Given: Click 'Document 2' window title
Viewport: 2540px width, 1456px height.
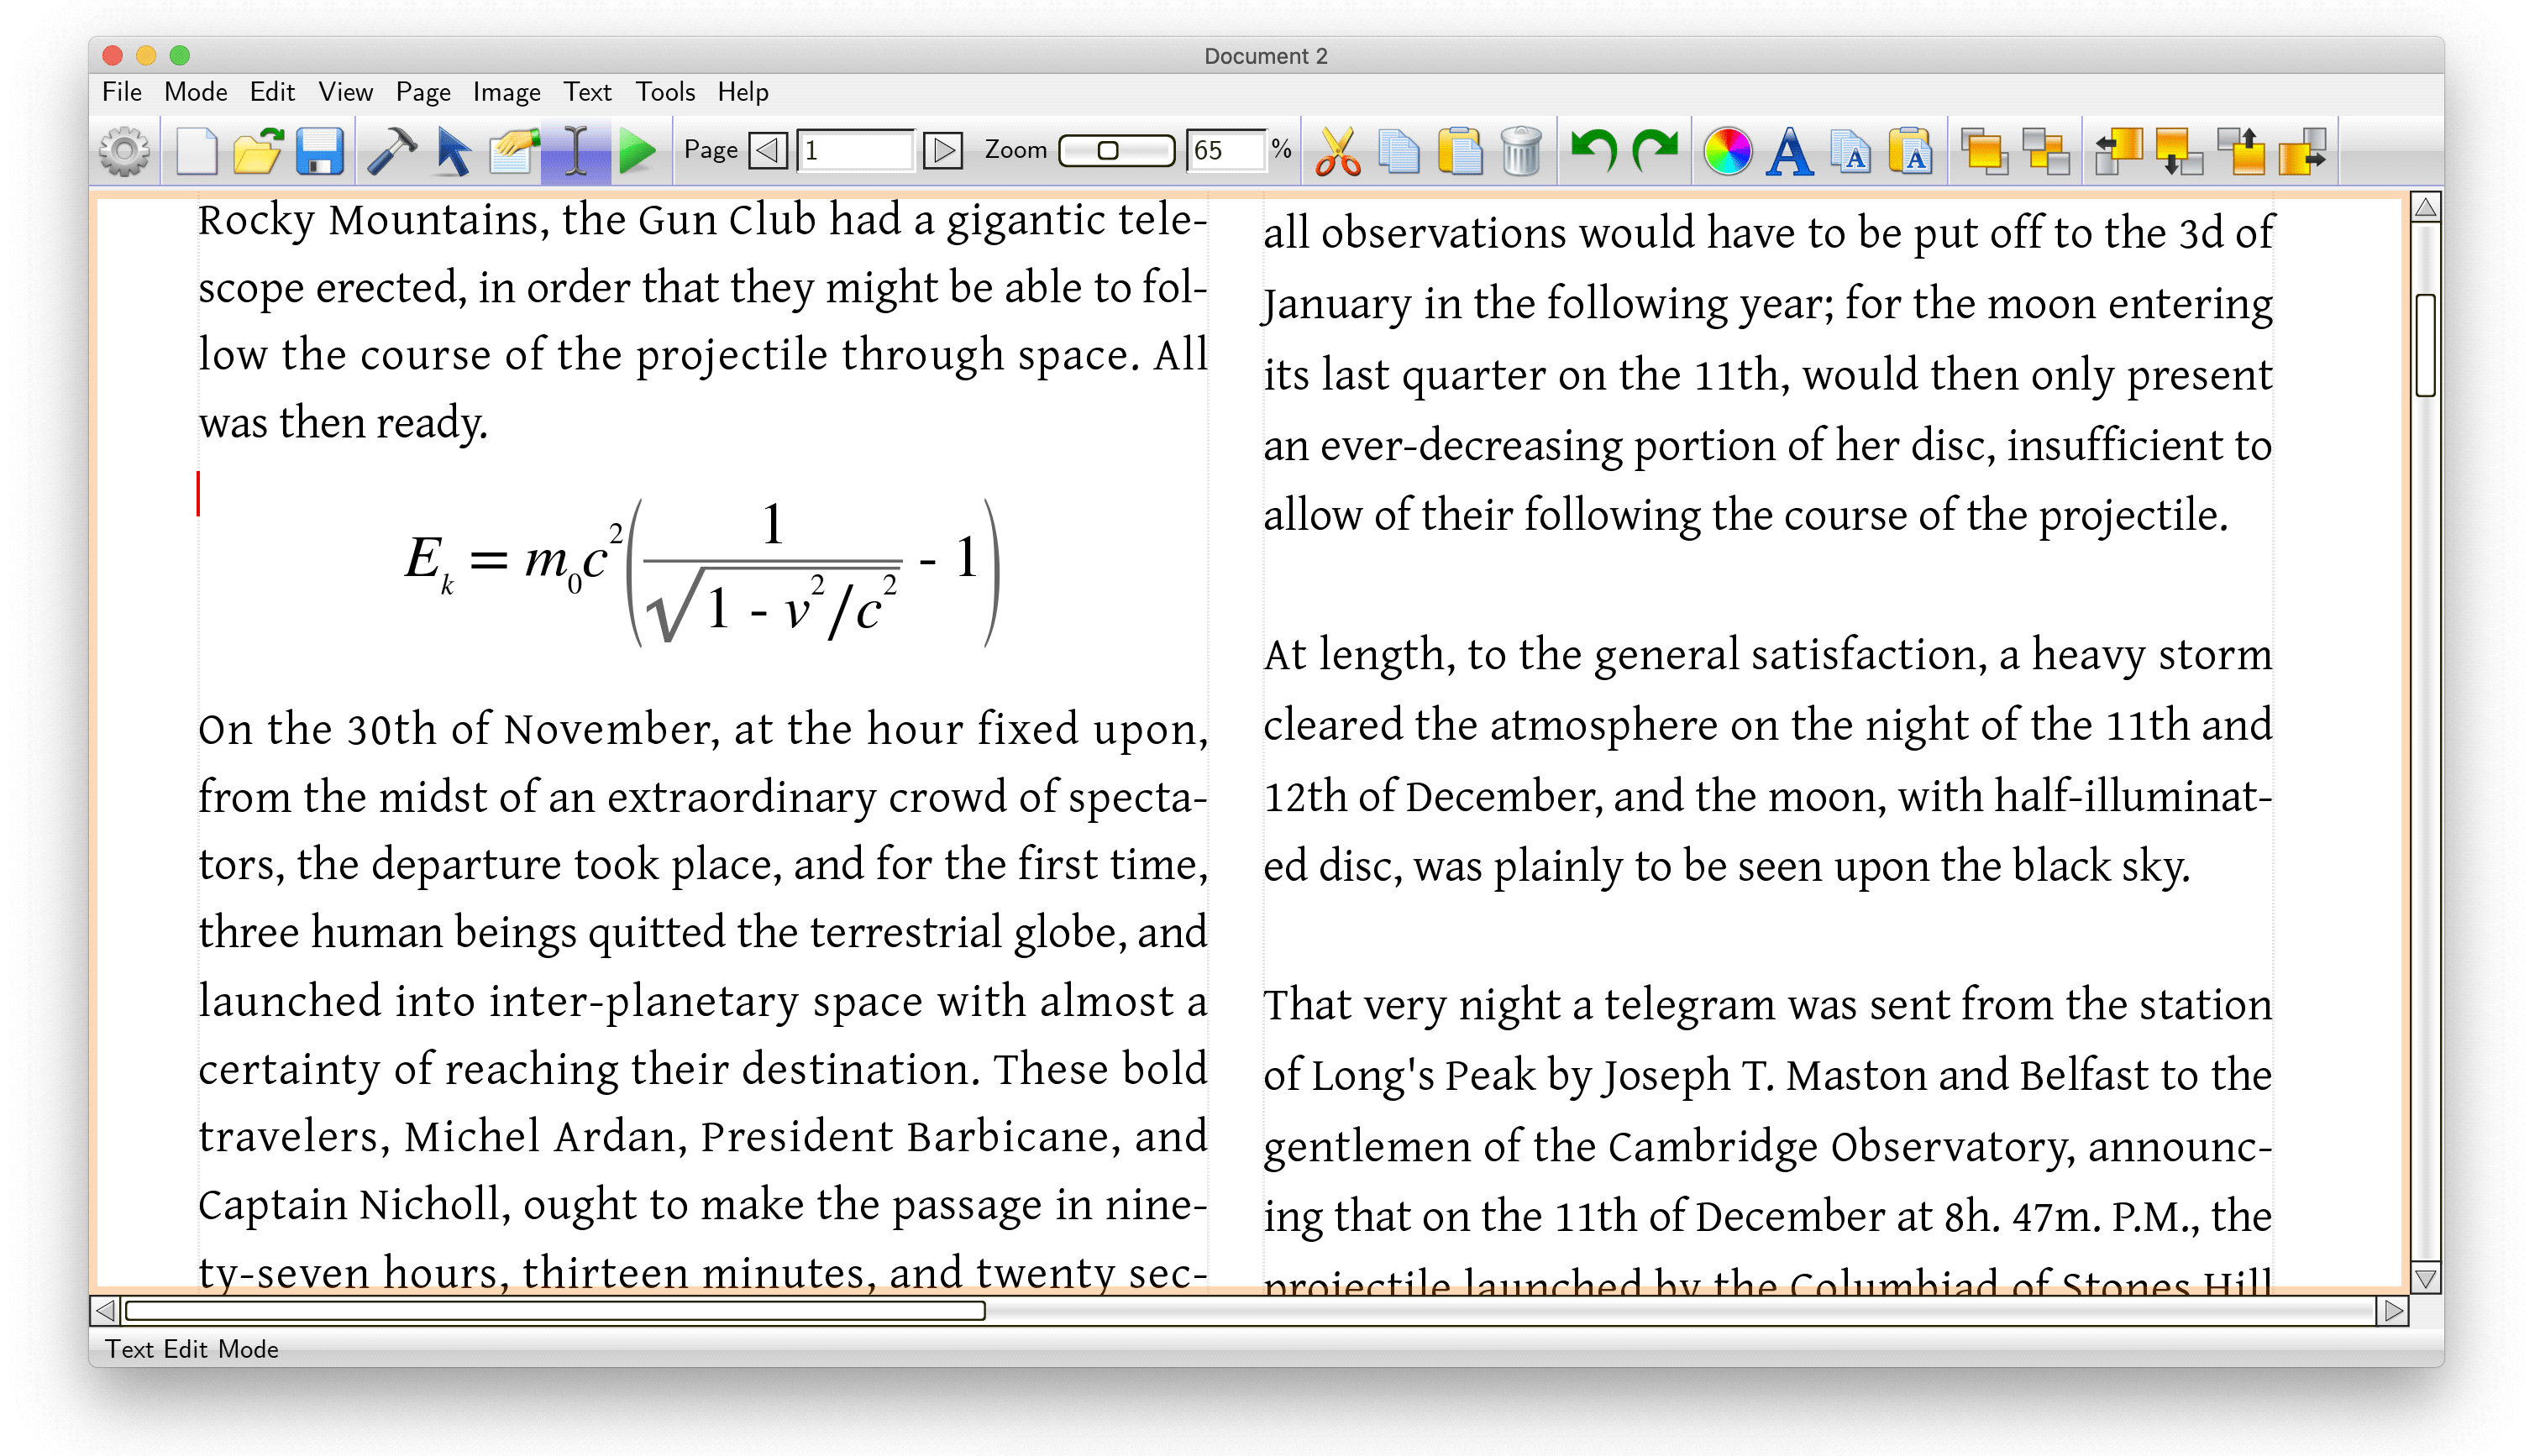Looking at the screenshot, I should (1265, 56).
